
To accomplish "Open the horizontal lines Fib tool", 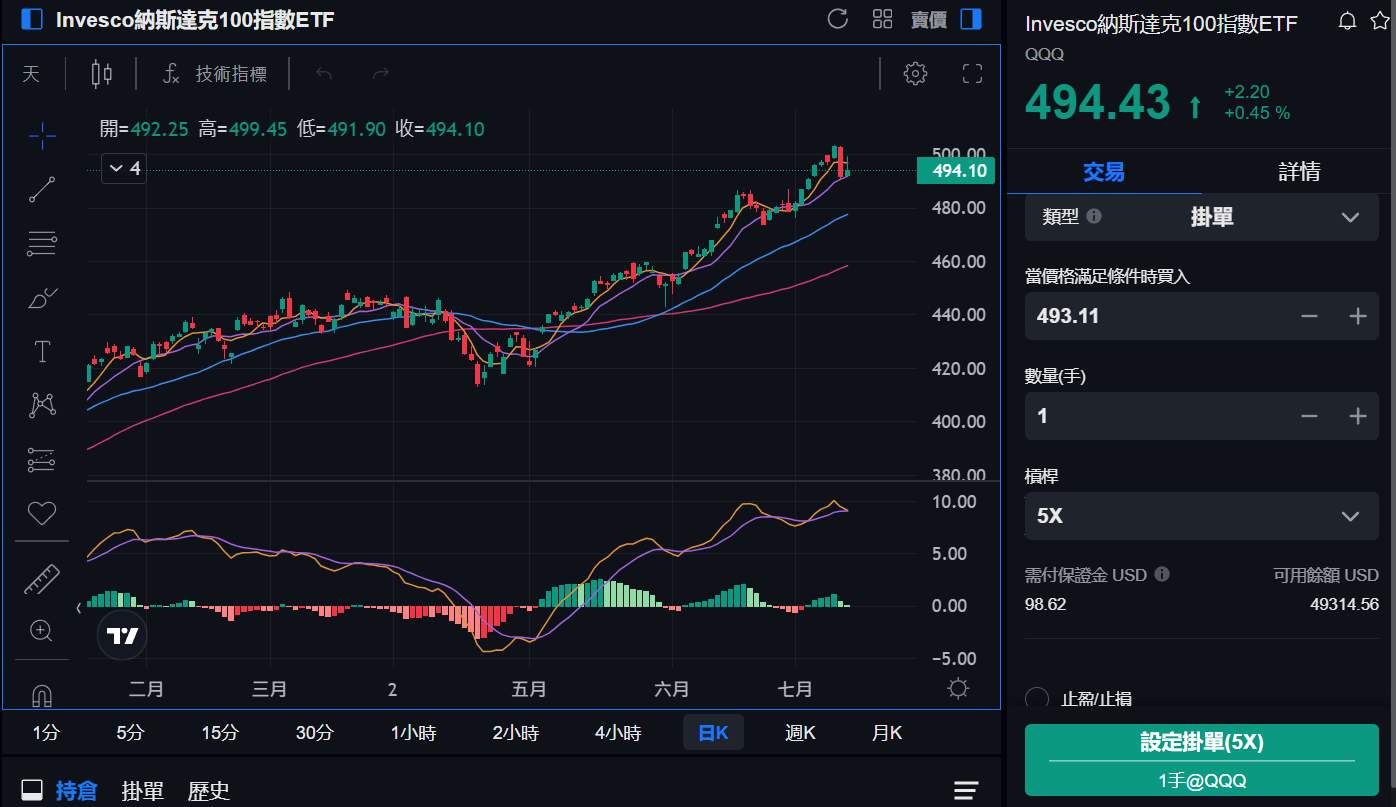I will 42,243.
